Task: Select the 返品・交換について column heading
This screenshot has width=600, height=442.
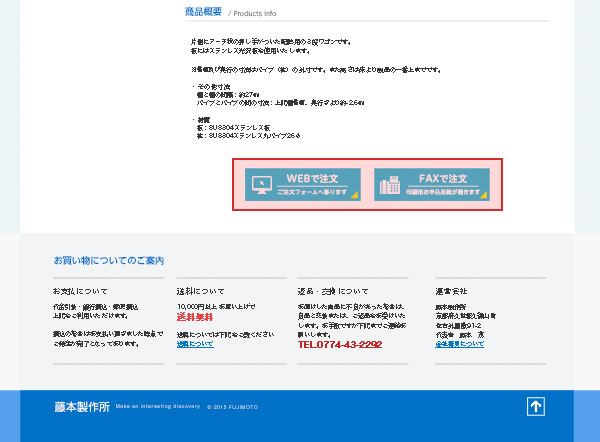Action: coord(333,291)
